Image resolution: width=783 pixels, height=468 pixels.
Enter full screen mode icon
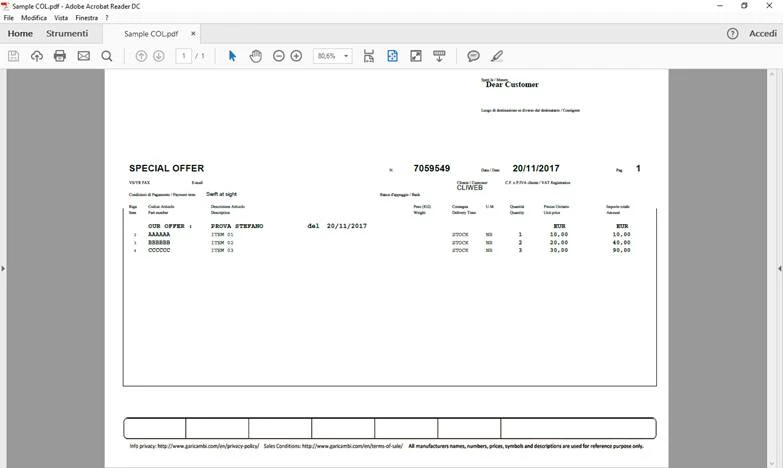point(415,56)
